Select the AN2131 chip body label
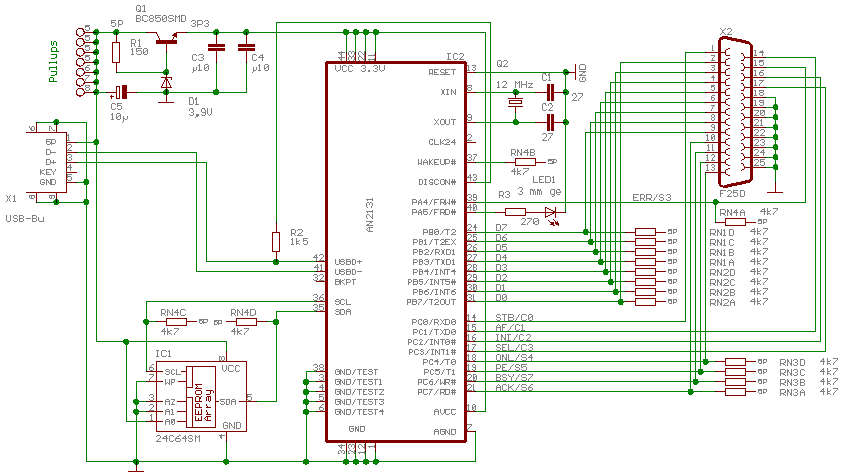Screen dimensions: 844x475 (x=370, y=215)
